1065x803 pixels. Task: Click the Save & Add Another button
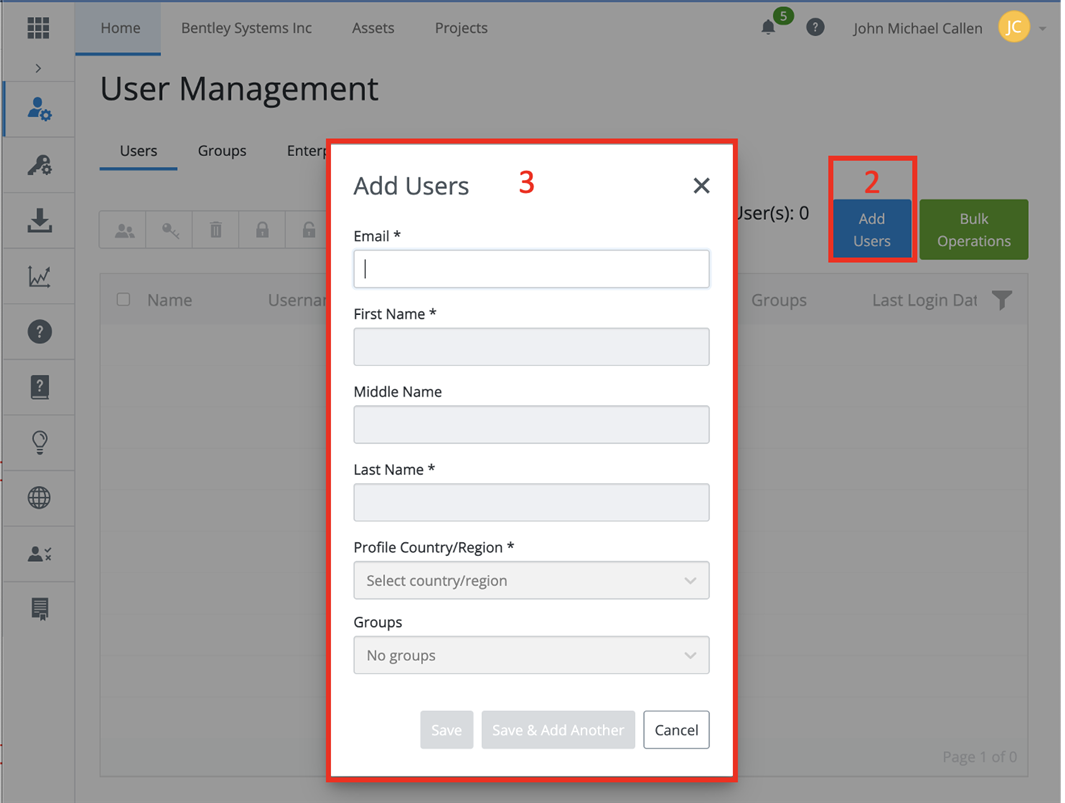point(558,729)
